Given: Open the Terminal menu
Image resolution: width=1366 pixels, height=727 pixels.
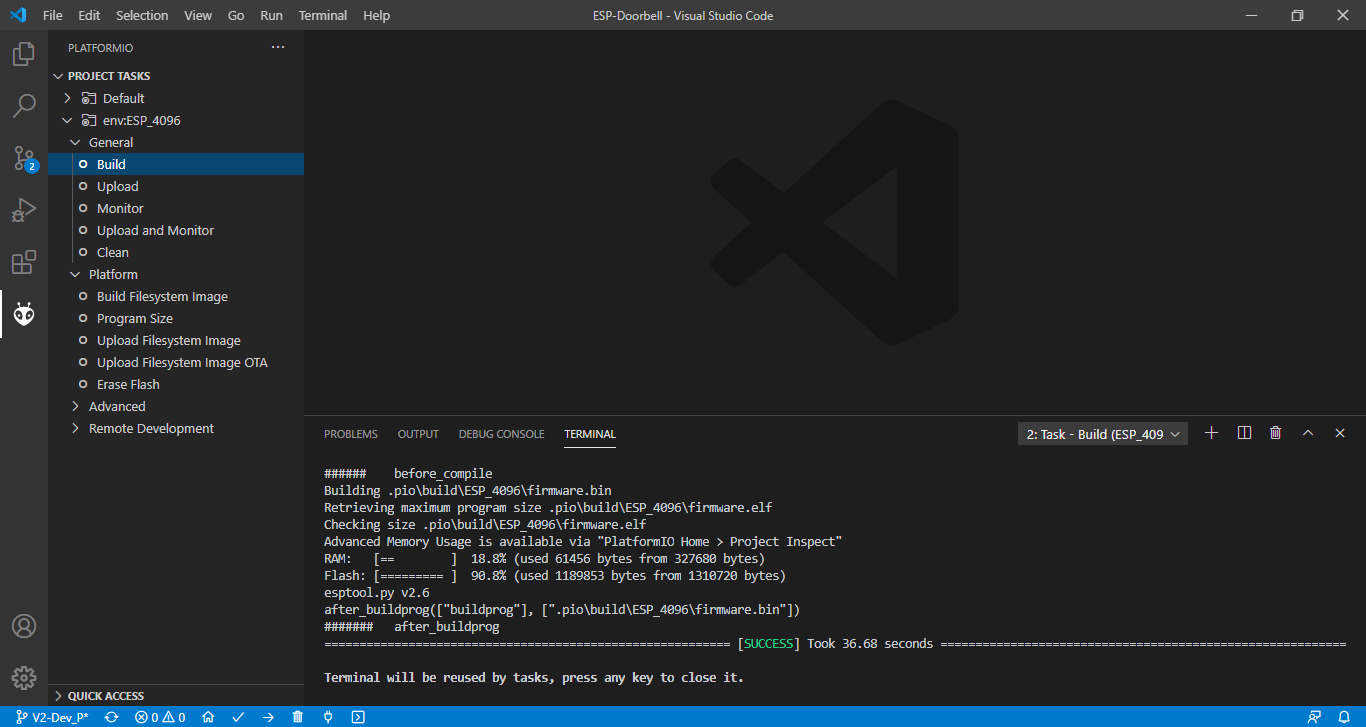Looking at the screenshot, I should pos(323,15).
